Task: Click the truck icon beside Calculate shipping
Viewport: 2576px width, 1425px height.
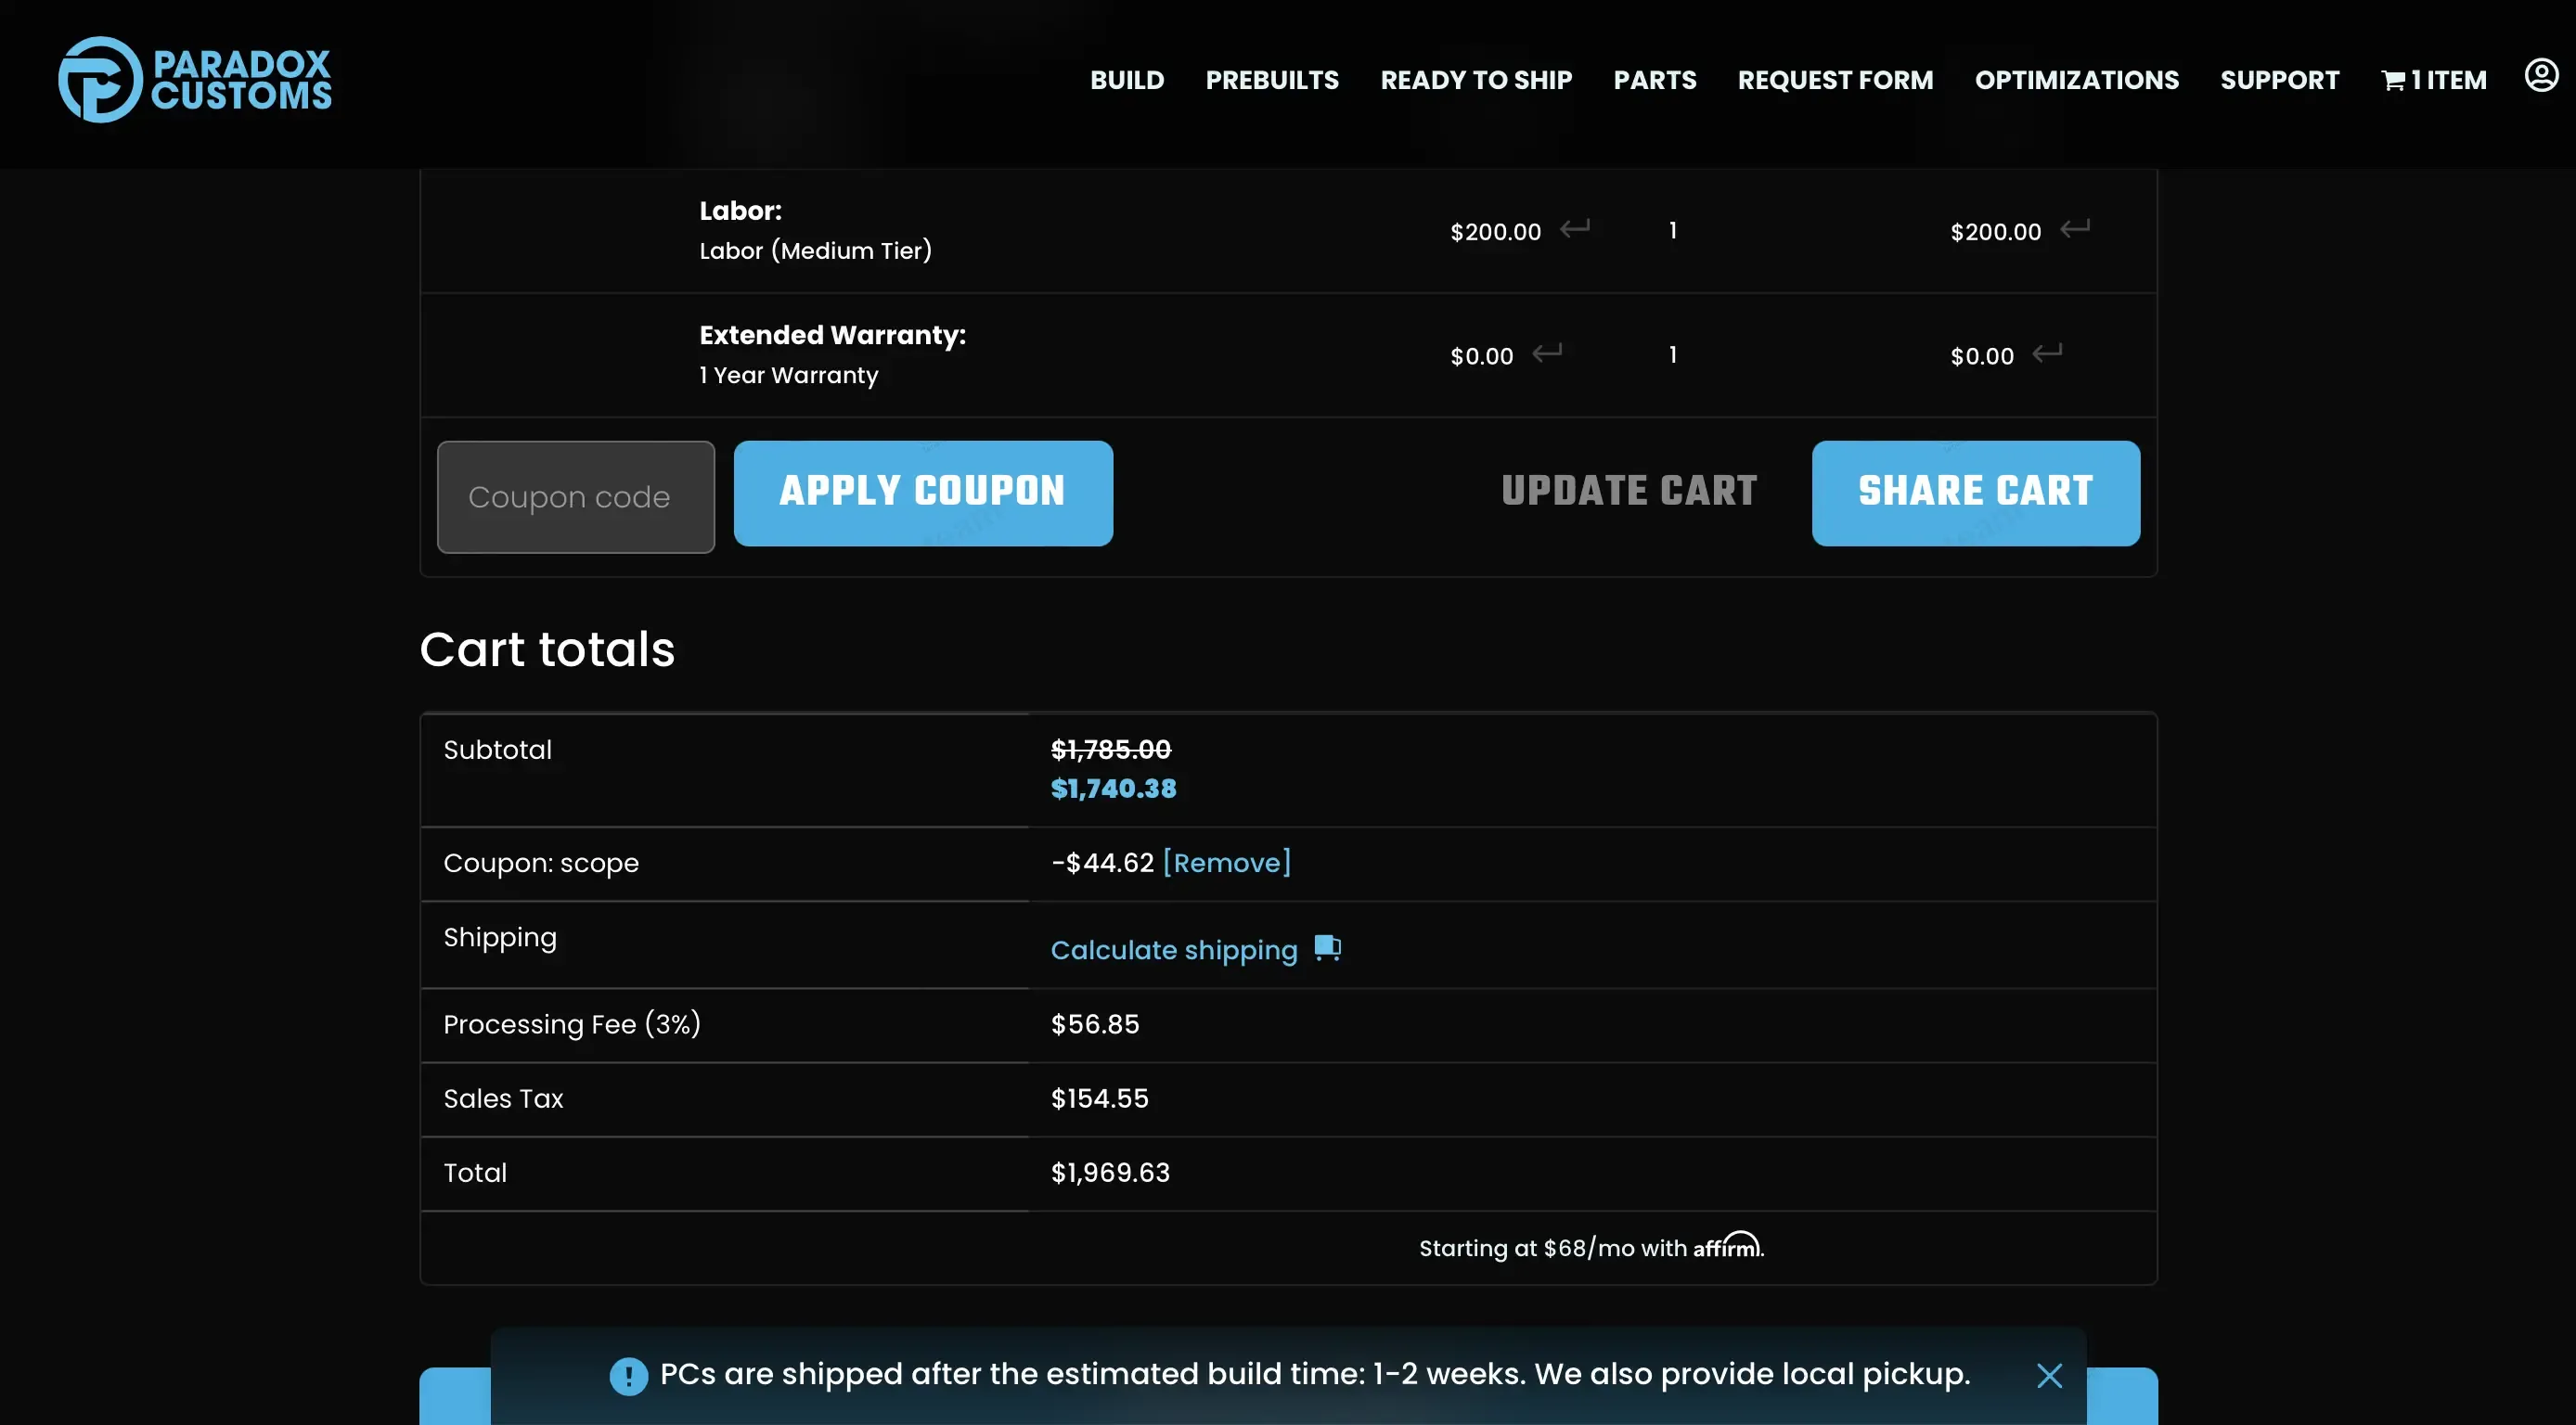Action: point(1327,947)
